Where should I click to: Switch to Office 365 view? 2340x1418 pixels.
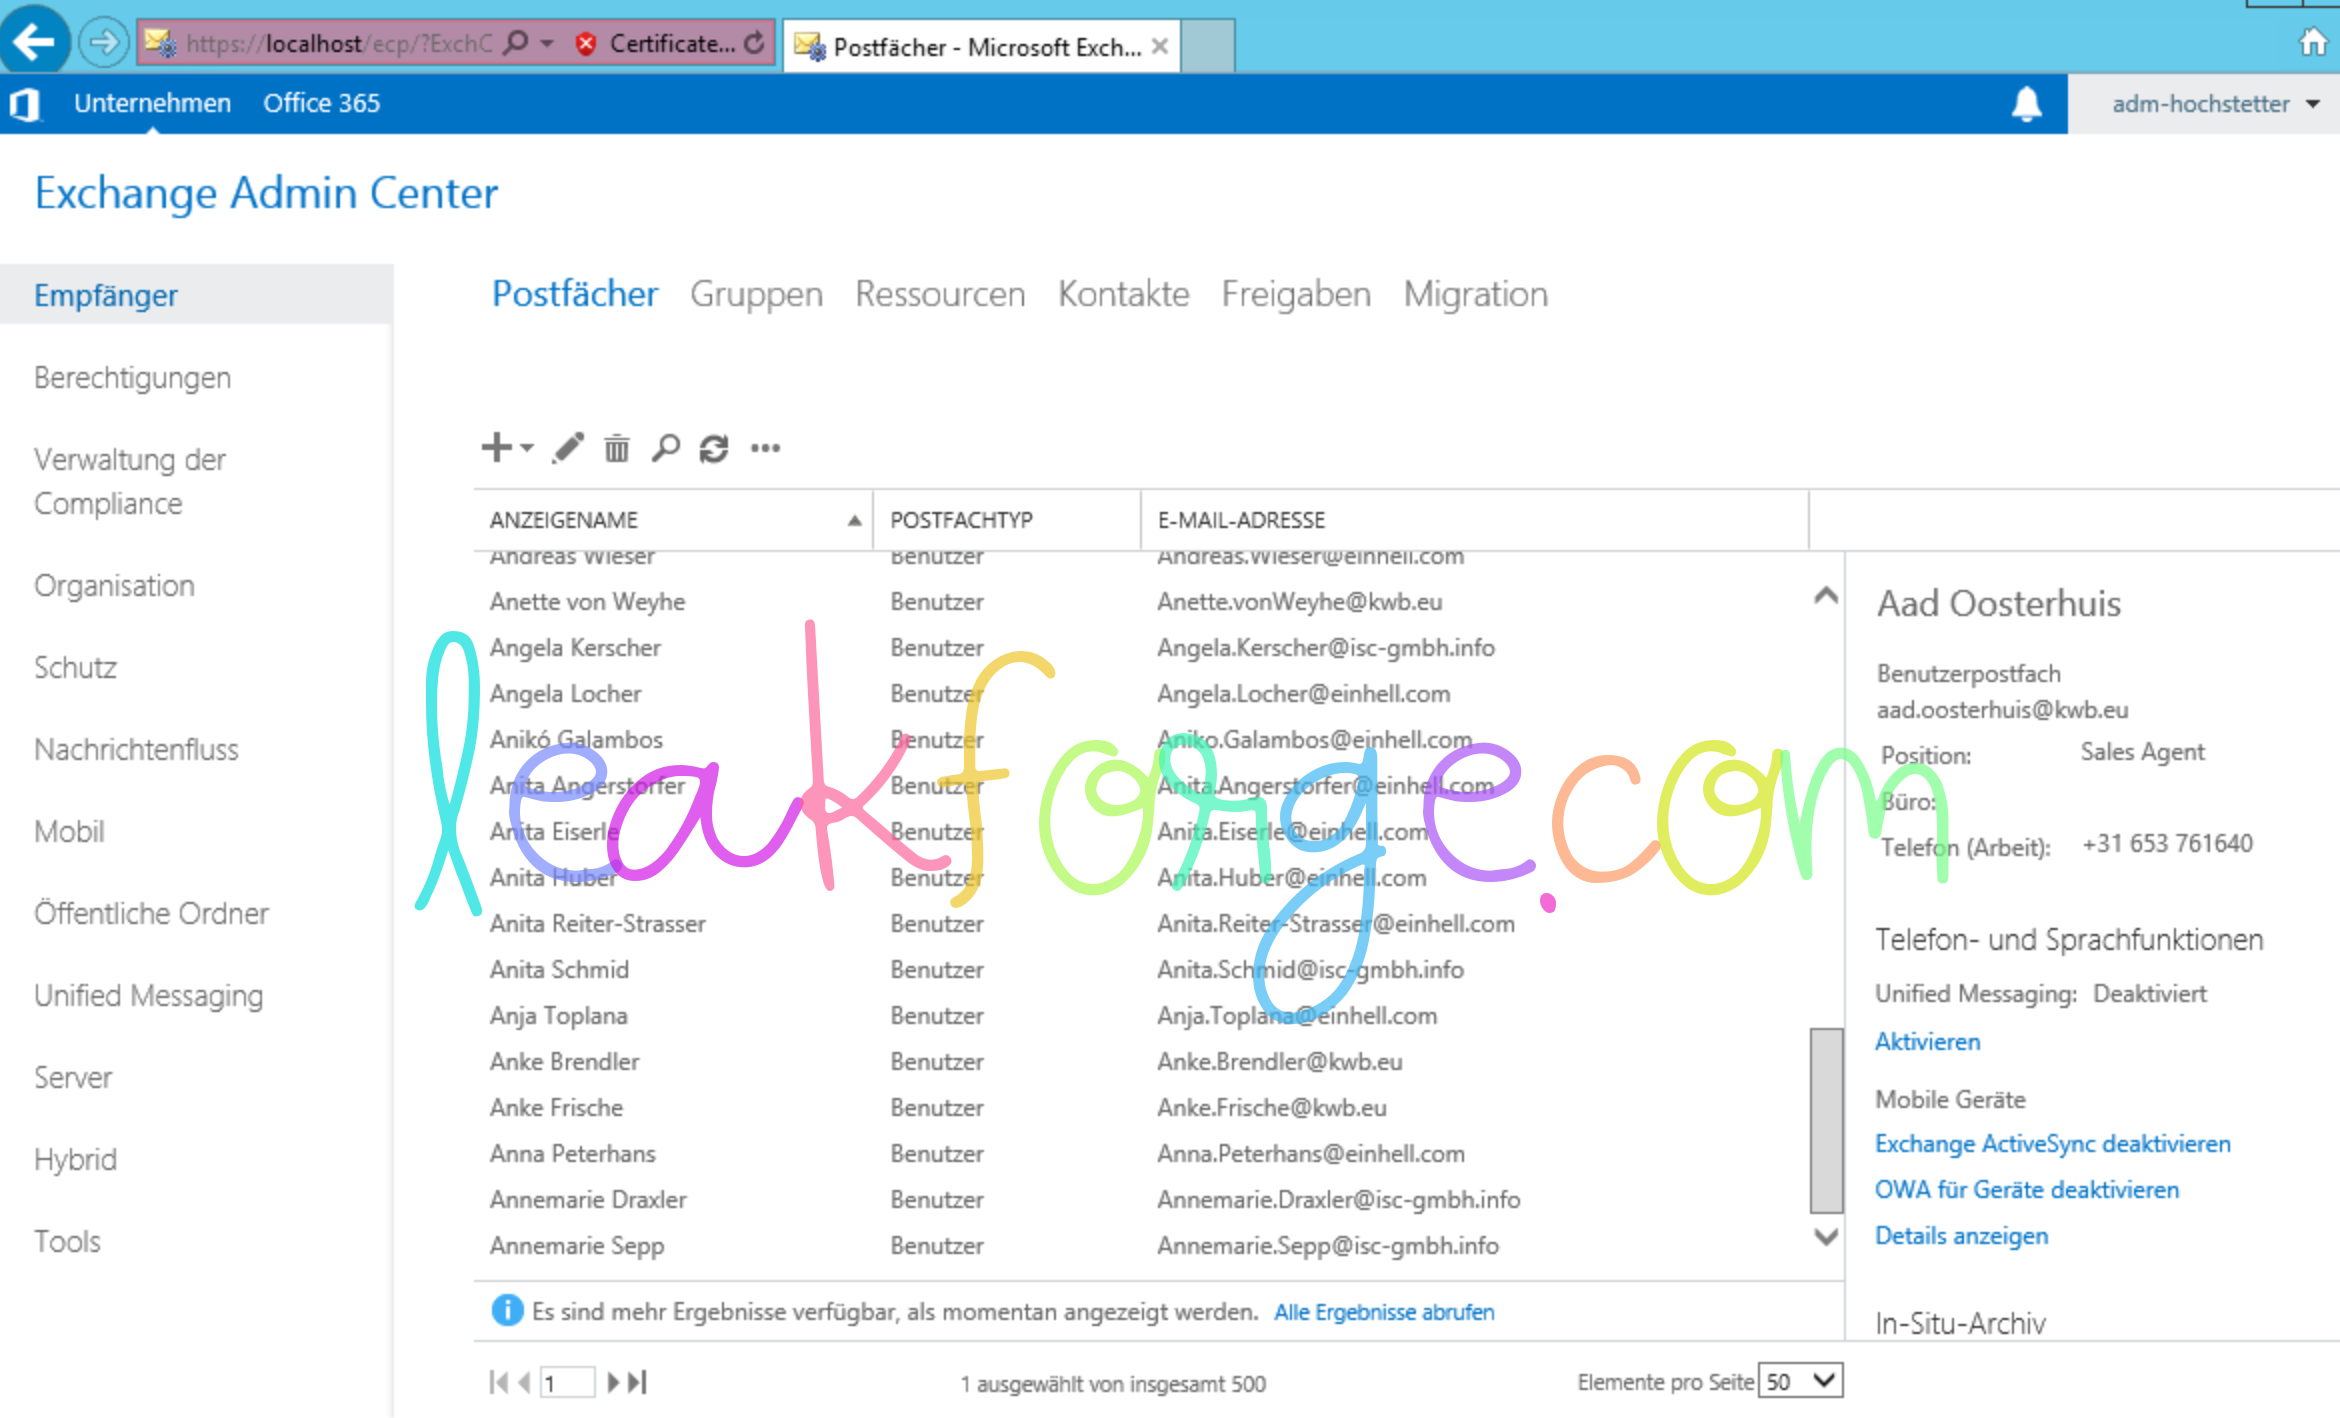(x=321, y=103)
